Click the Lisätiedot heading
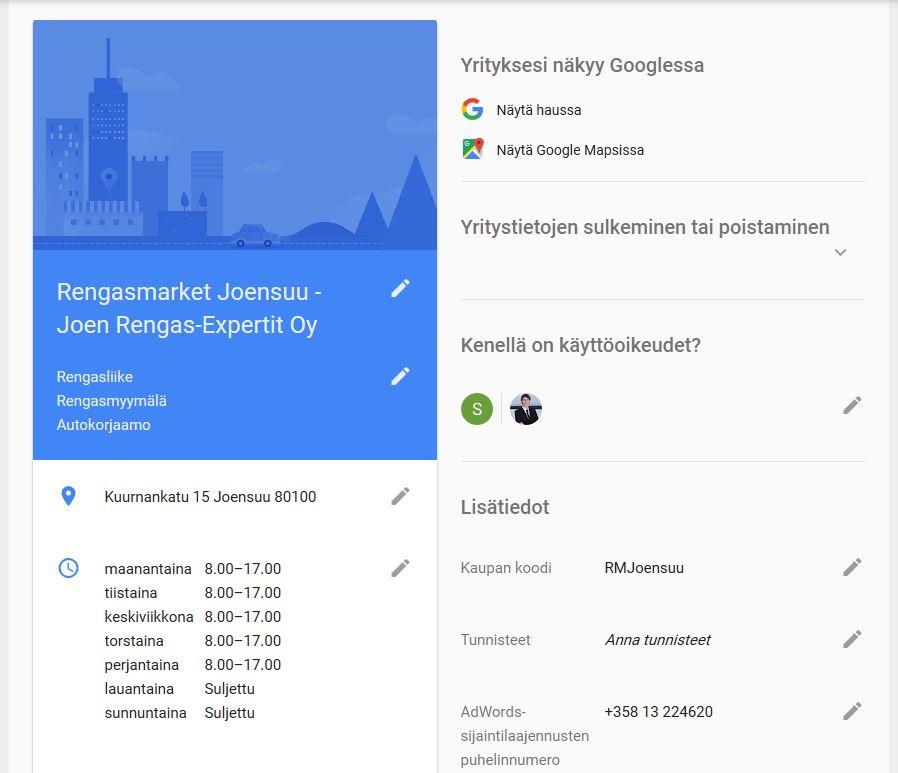This screenshot has height=773, width=898. (505, 507)
